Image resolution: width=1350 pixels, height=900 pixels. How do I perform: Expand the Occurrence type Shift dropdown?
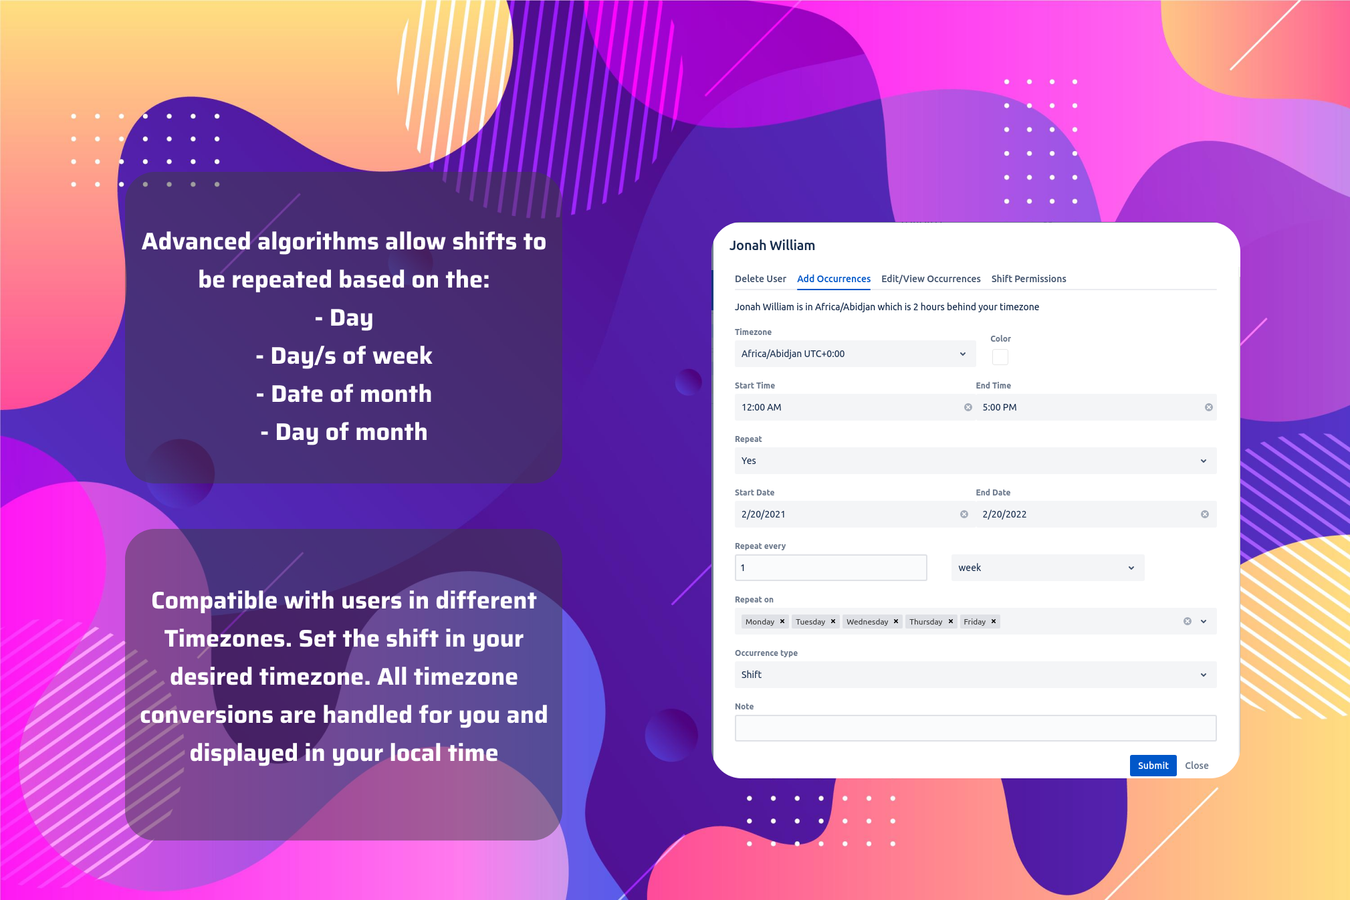pos(975,675)
